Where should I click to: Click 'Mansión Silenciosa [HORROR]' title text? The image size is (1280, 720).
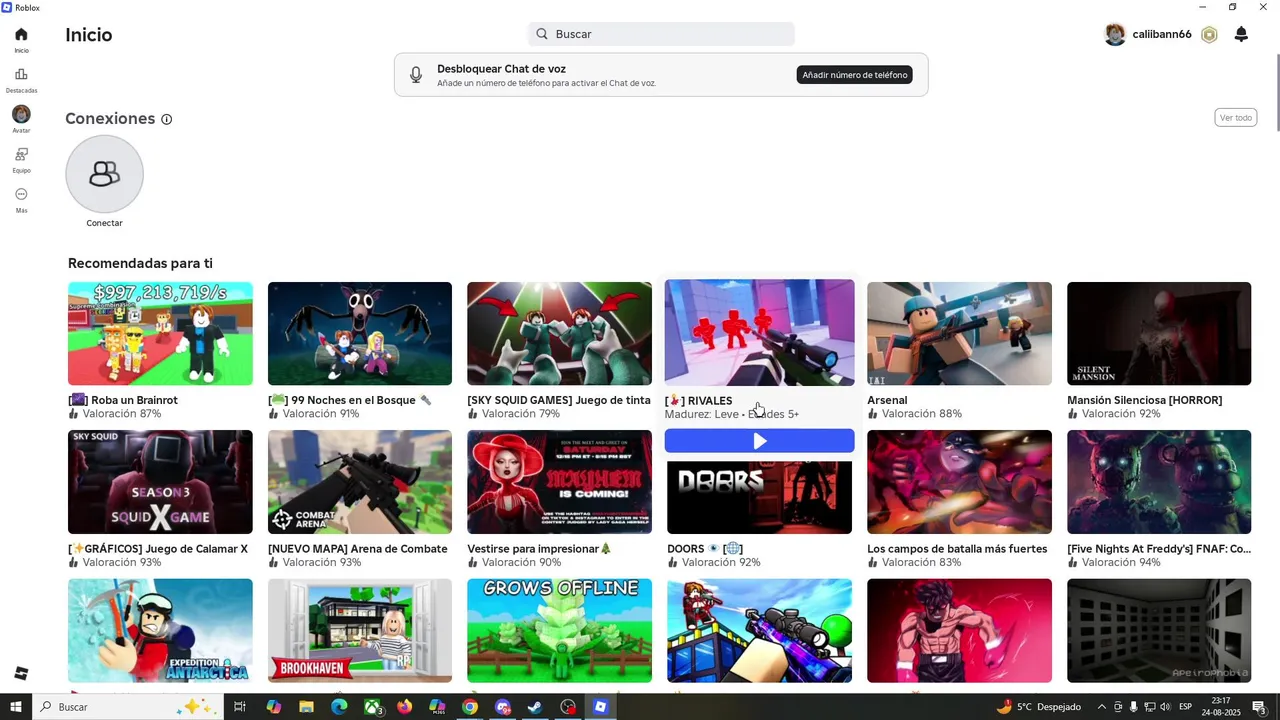click(x=1144, y=400)
